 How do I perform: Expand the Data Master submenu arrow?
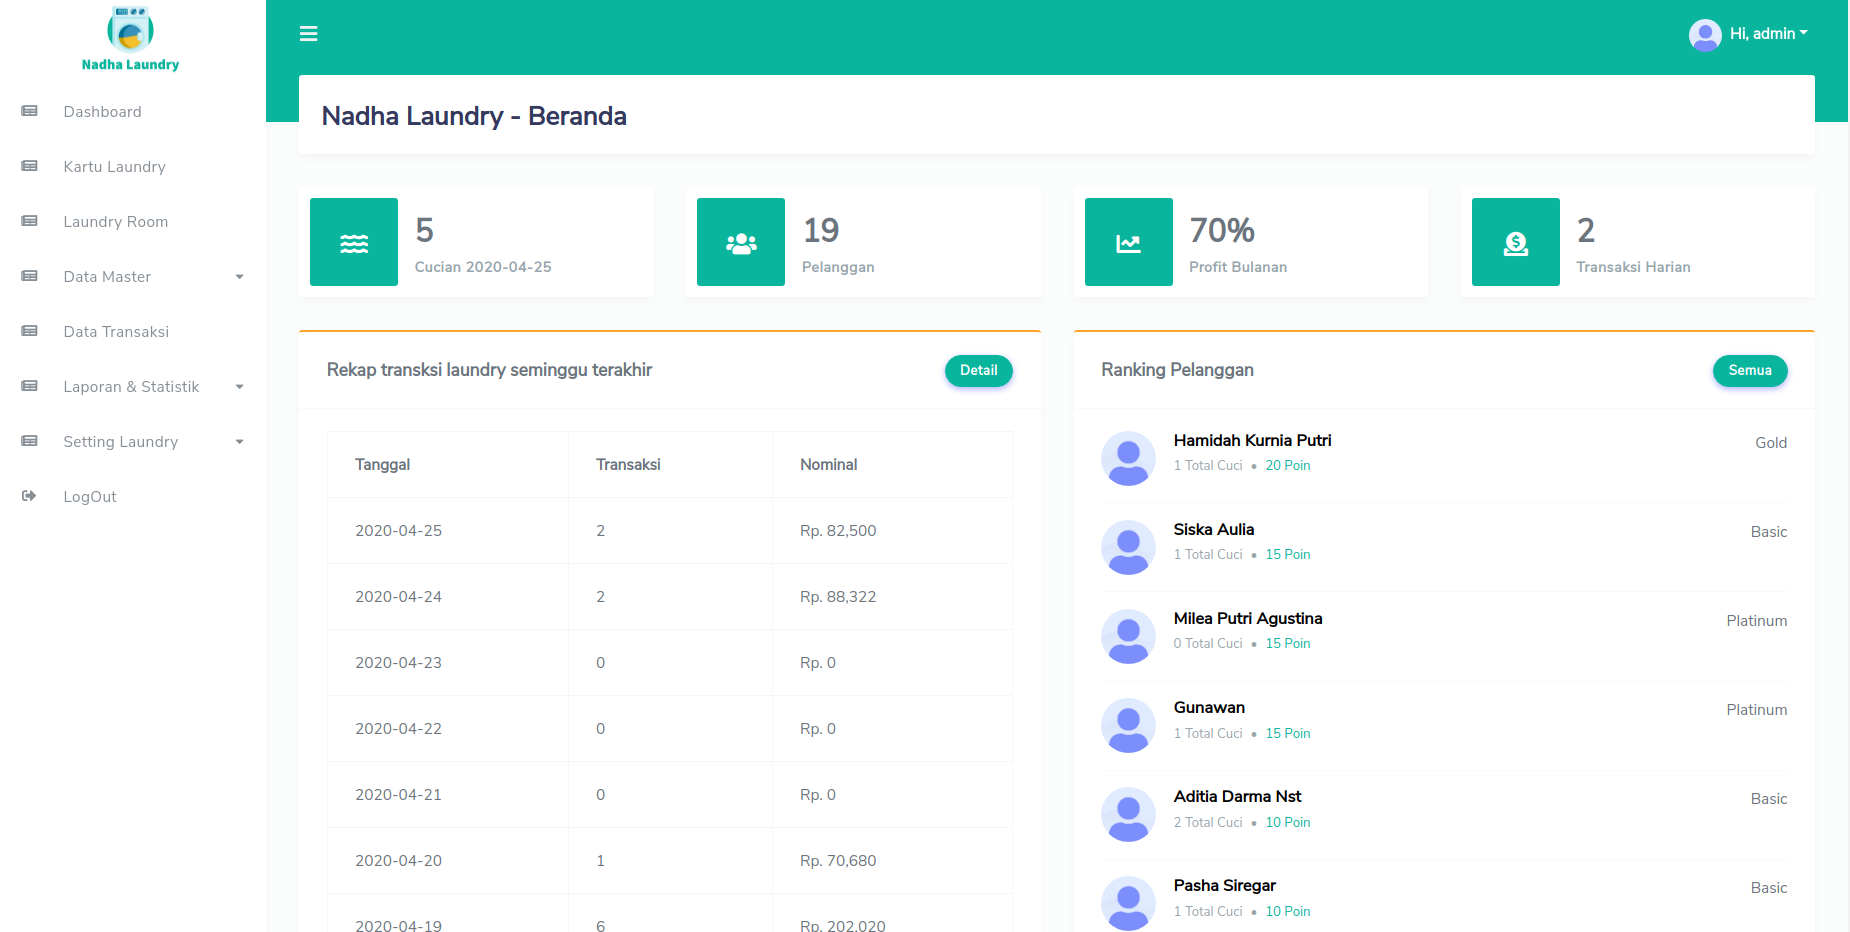click(239, 277)
